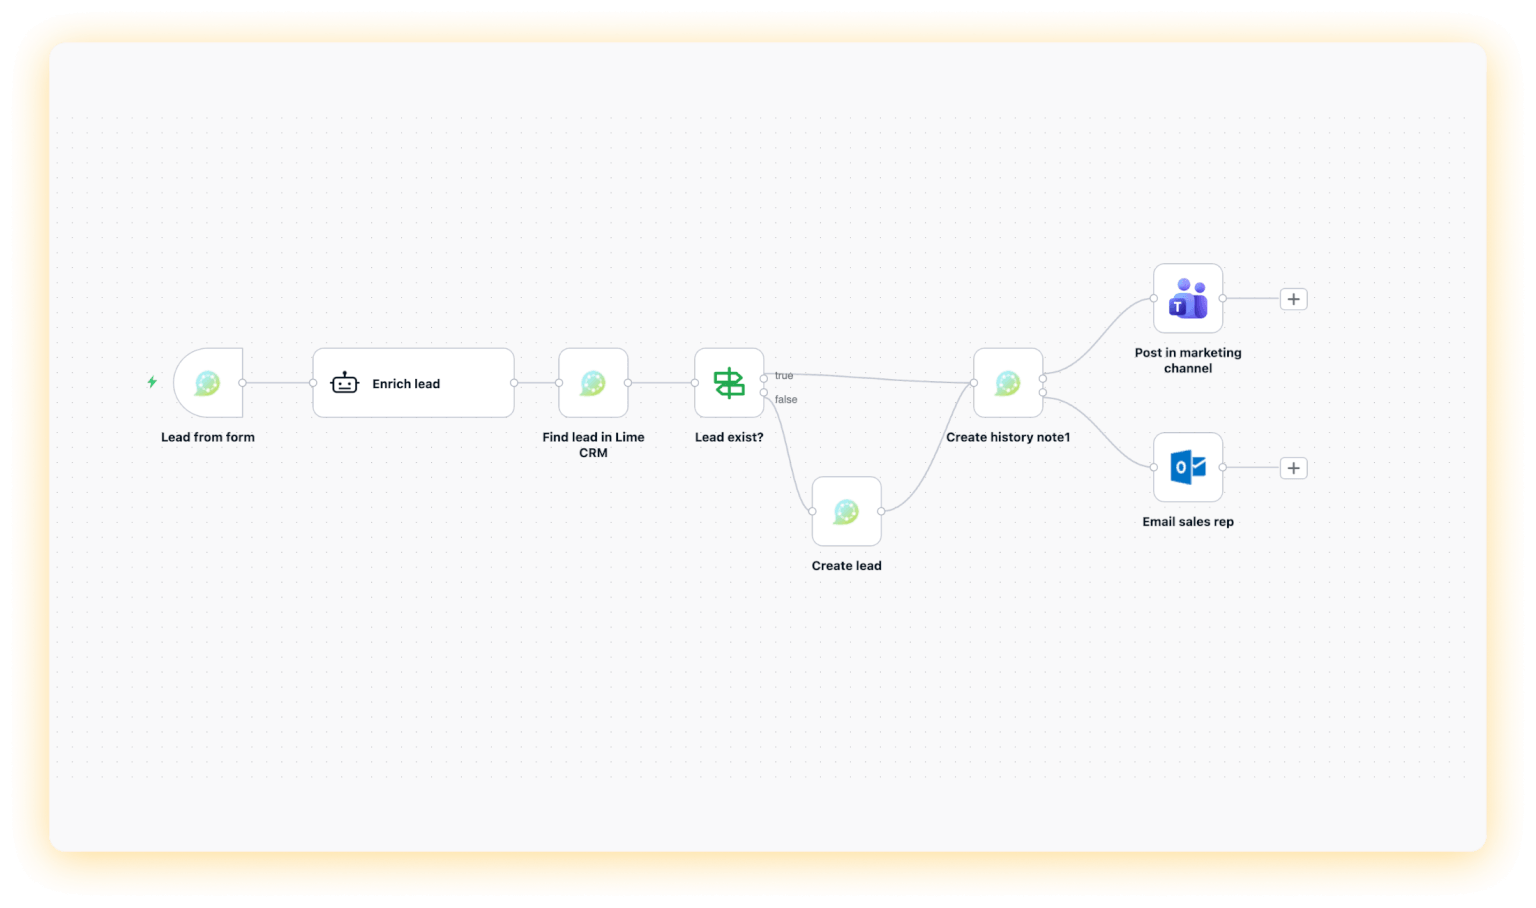Viewport: 1536px width, 908px height.
Task: Click the 'Lead from form' label
Action: click(208, 437)
